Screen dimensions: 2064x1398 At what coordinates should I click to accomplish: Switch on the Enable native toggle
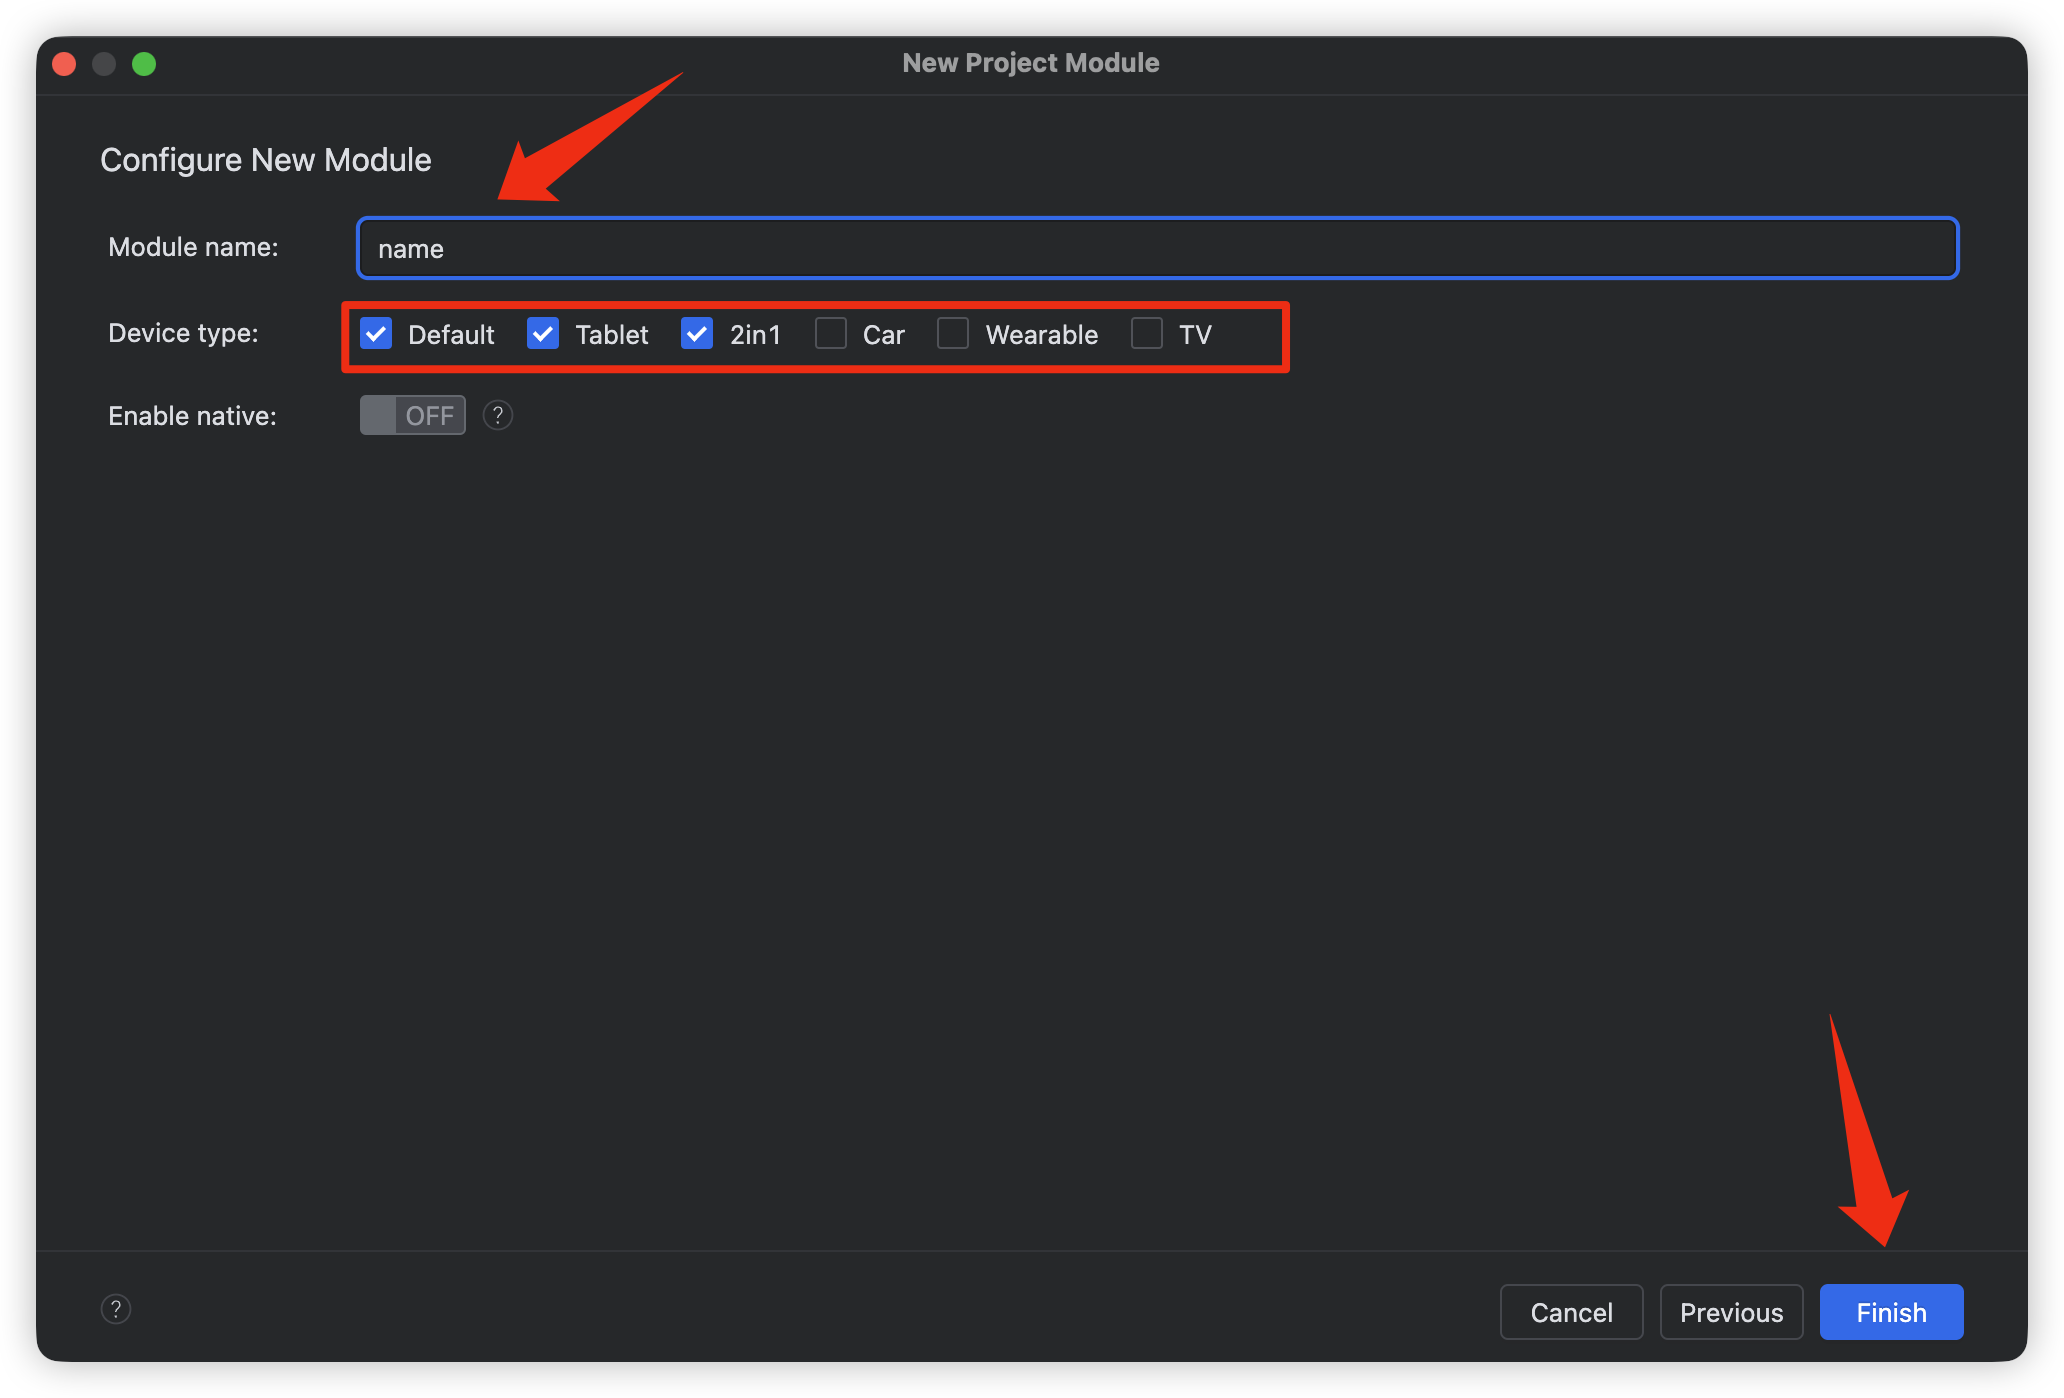[412, 415]
